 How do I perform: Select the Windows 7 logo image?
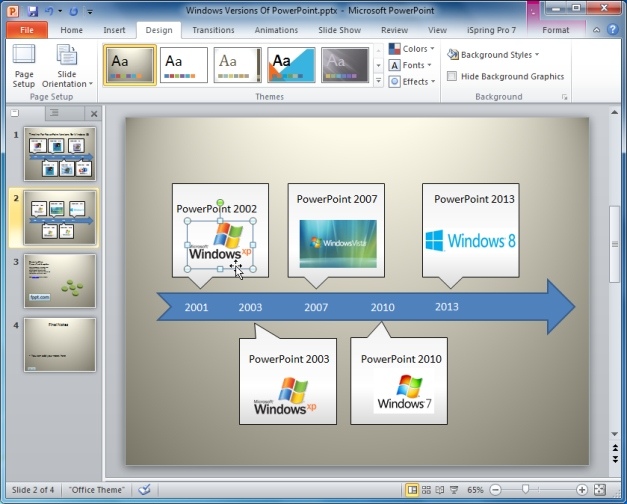click(404, 392)
